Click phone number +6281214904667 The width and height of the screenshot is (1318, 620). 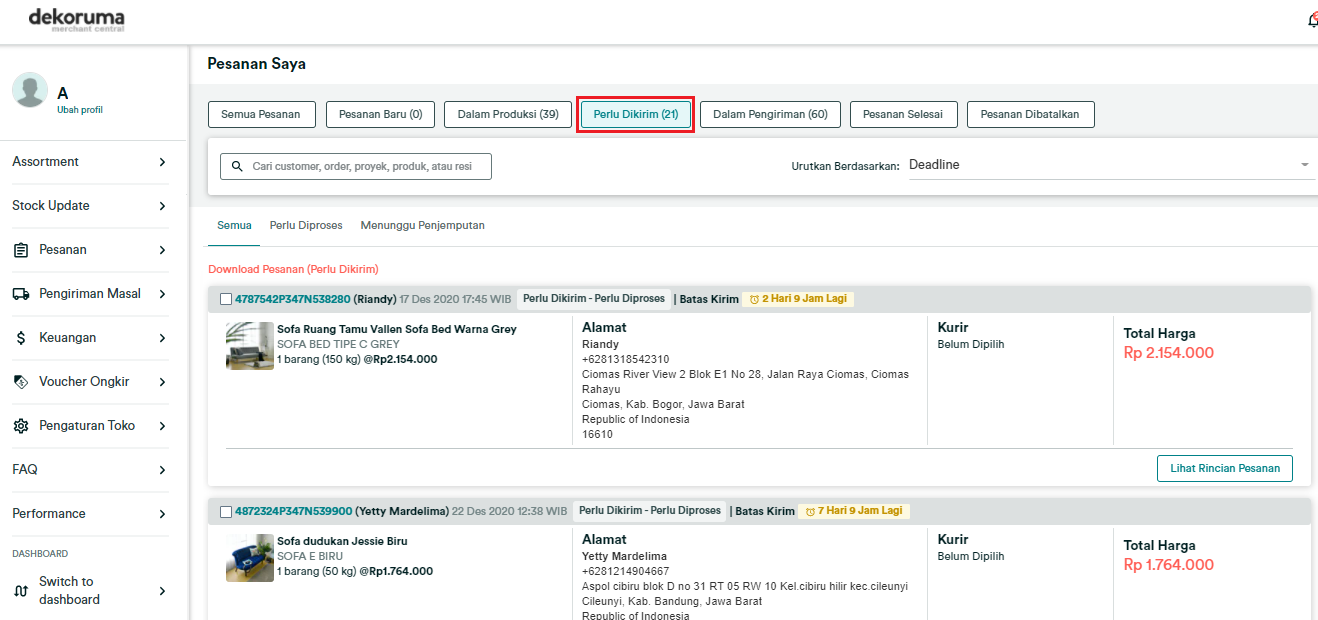click(626, 572)
